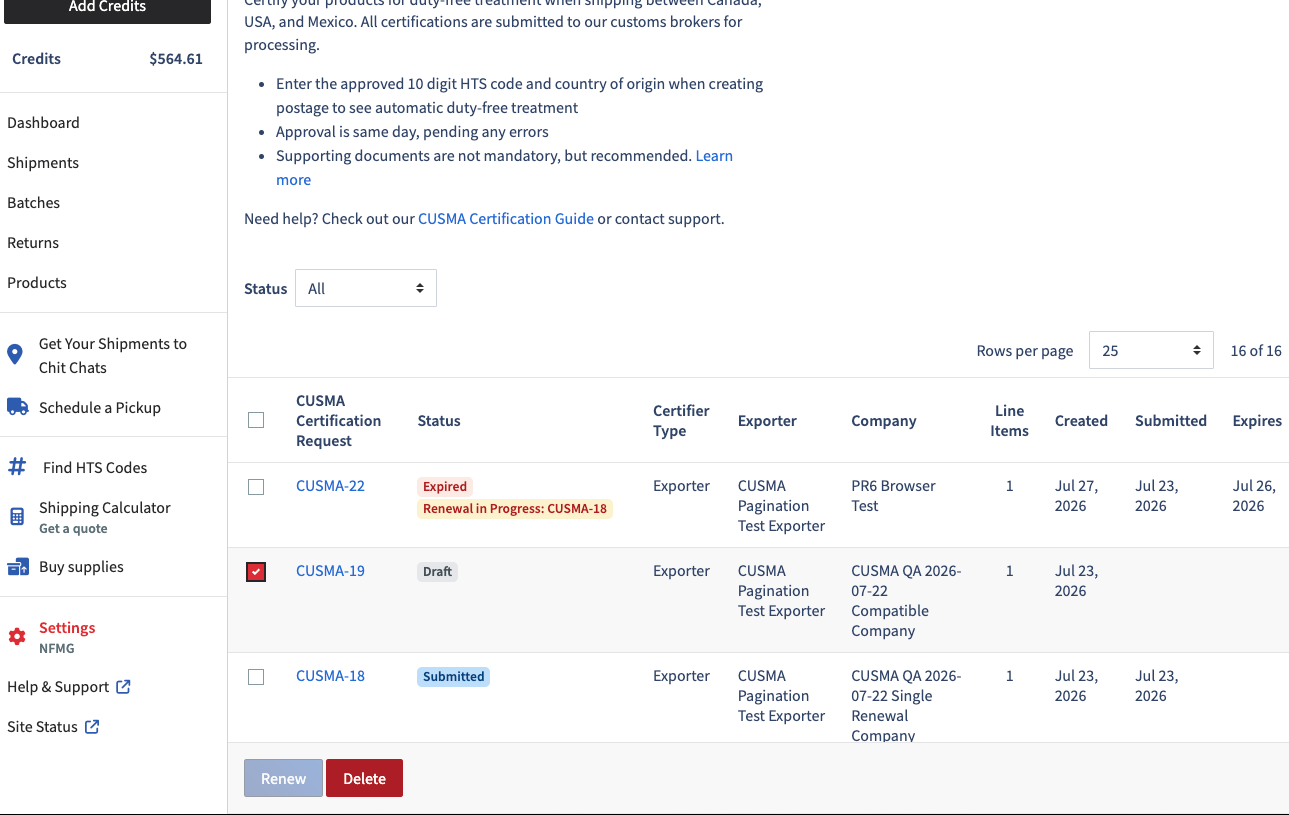Click the external link icon beside Site Status
The width and height of the screenshot is (1289, 815).
(x=91, y=727)
